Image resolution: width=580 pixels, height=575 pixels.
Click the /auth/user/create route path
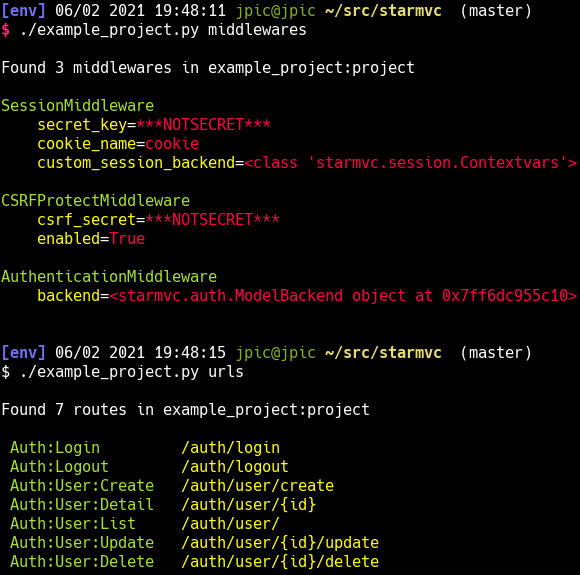257,486
